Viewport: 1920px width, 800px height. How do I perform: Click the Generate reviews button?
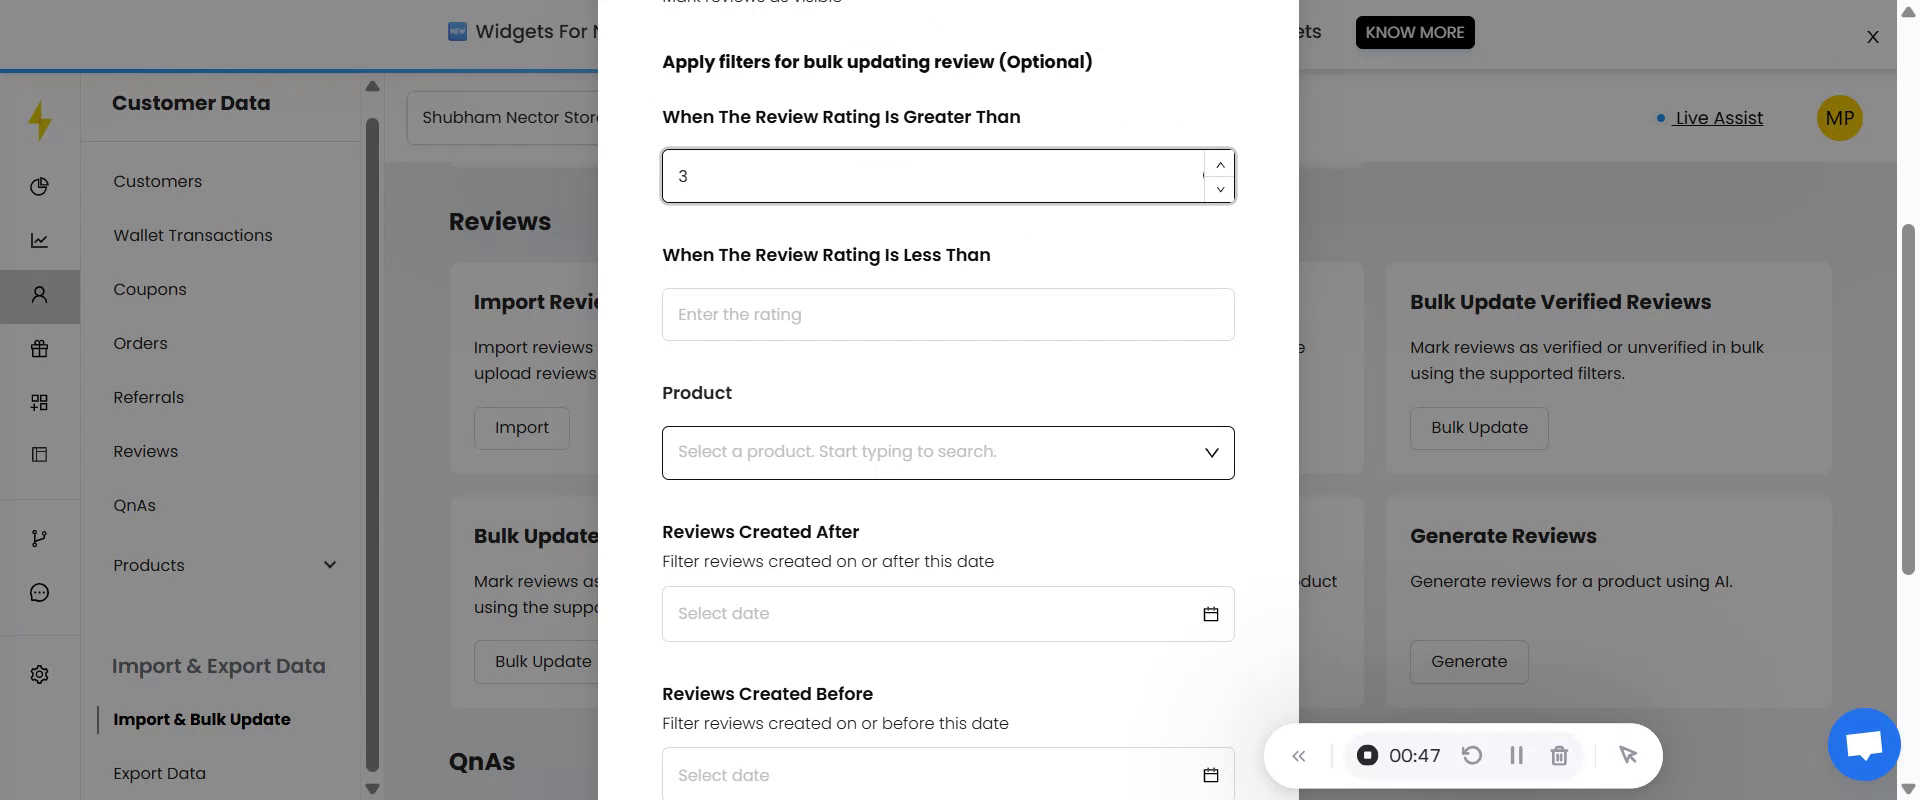click(x=1469, y=662)
